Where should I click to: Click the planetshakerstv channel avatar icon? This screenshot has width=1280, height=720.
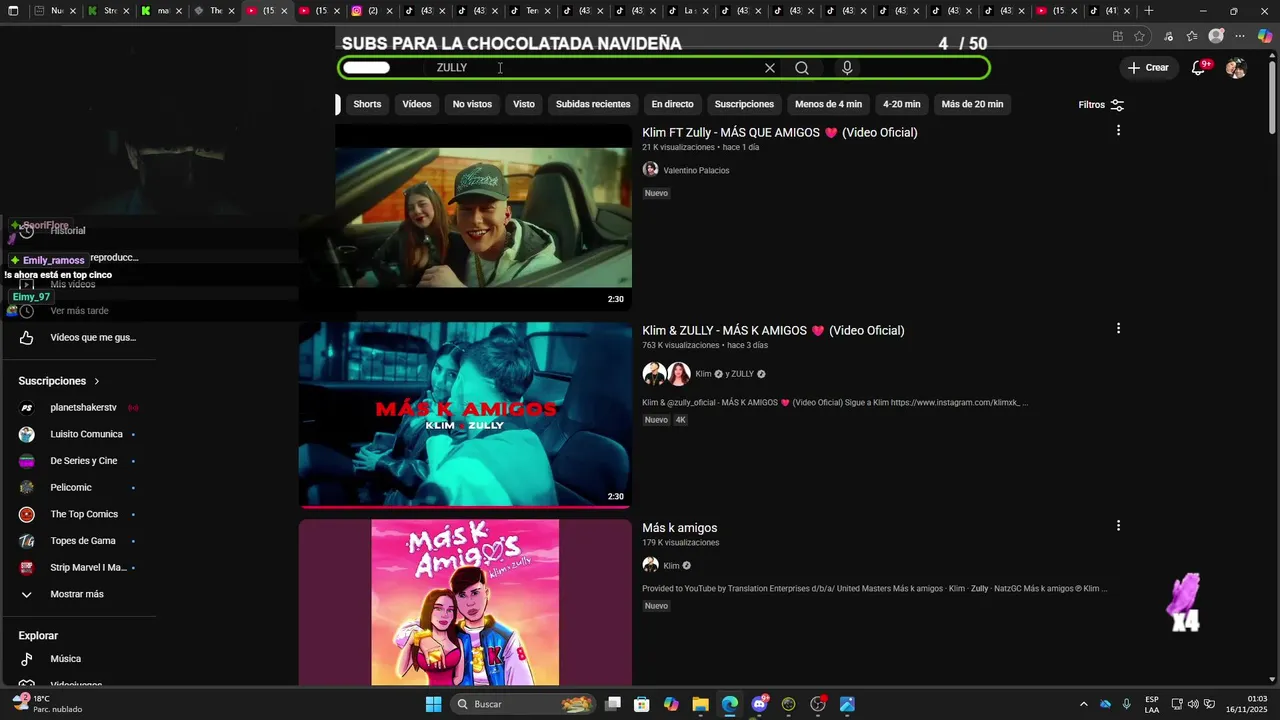[x=27, y=408]
